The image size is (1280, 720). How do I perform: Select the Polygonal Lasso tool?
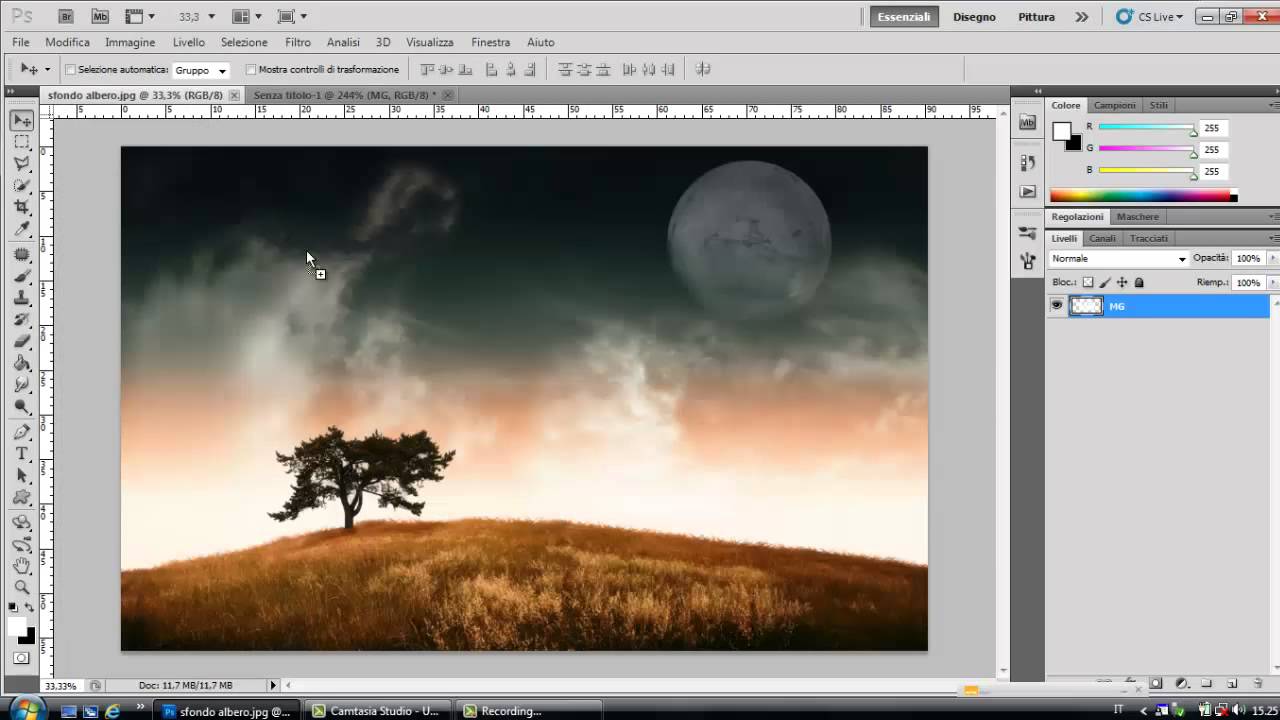[x=22, y=163]
